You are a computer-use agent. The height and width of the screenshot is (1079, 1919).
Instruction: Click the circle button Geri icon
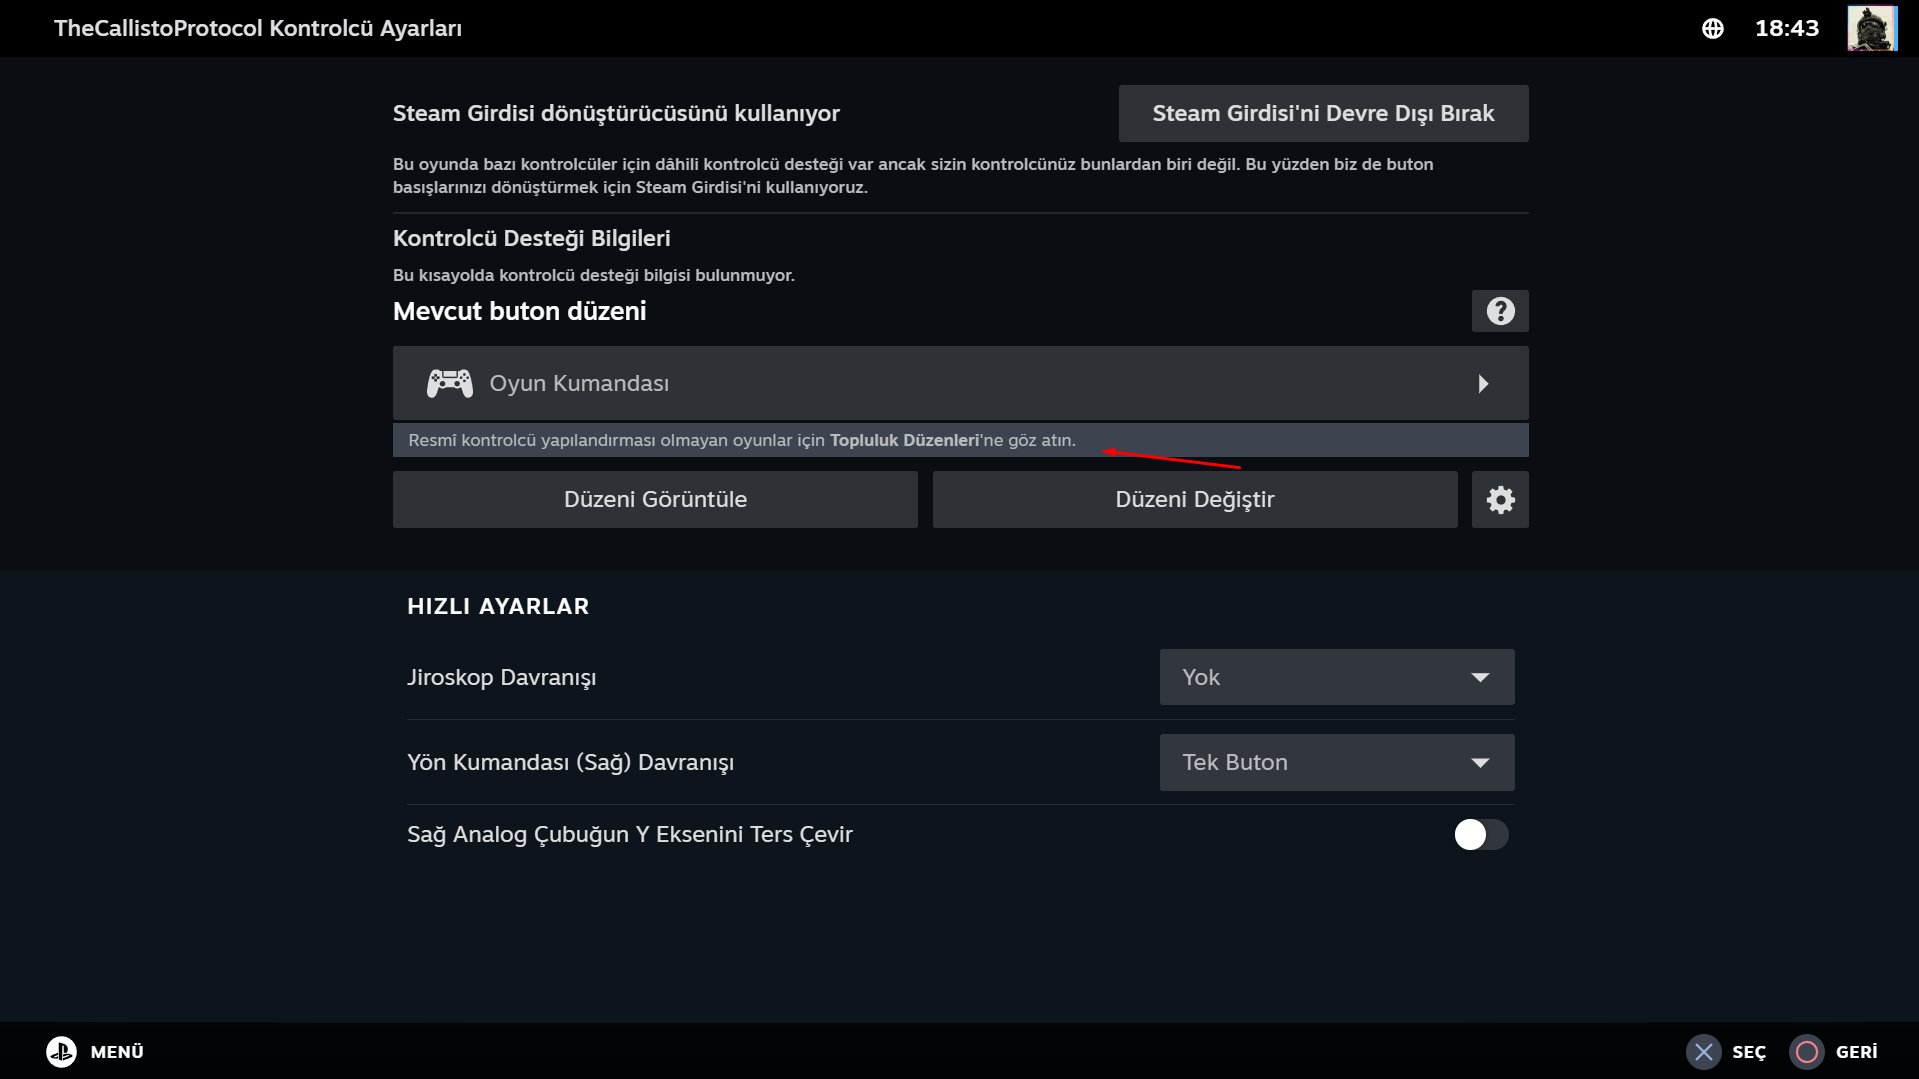tap(1806, 1052)
